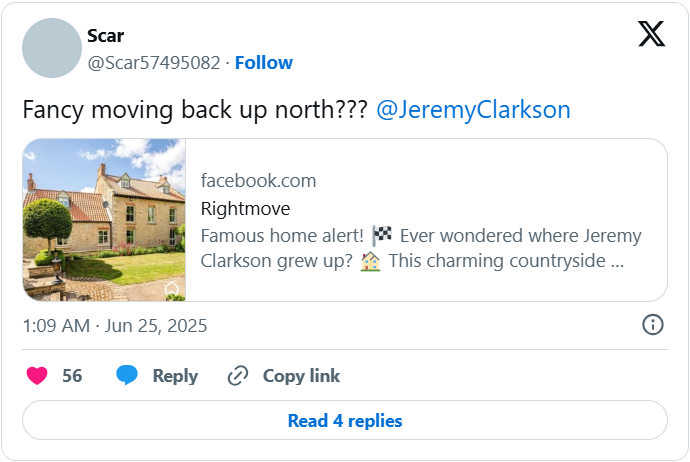The width and height of the screenshot is (690, 462).
Task: Click the facebook.com domain text
Action: (258, 181)
